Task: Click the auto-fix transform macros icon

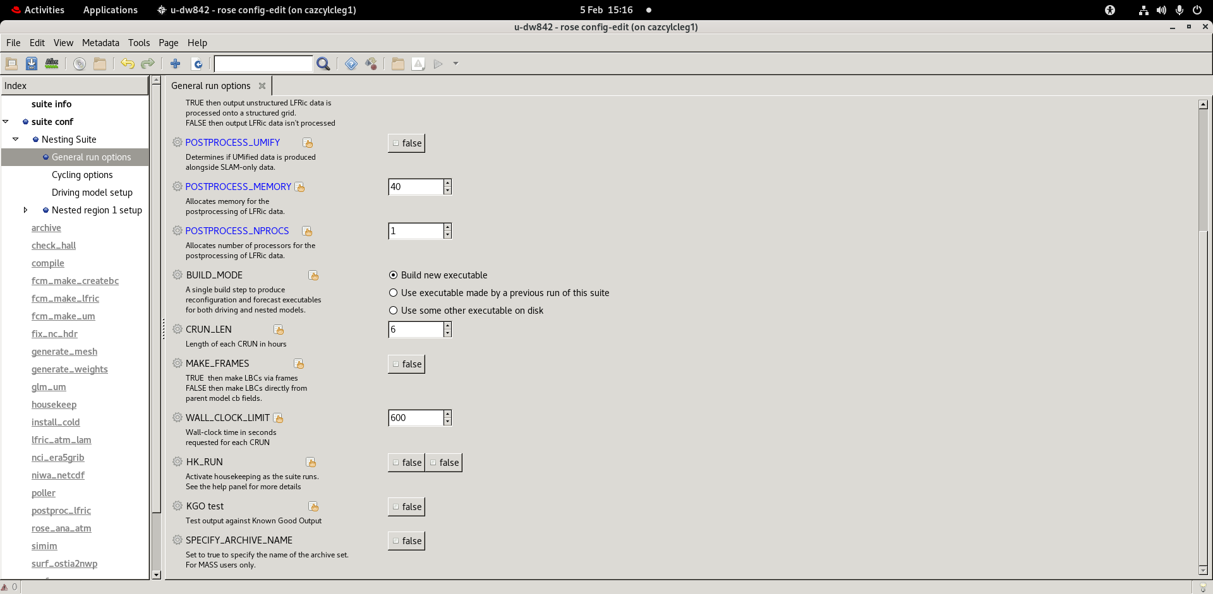Action: click(371, 64)
